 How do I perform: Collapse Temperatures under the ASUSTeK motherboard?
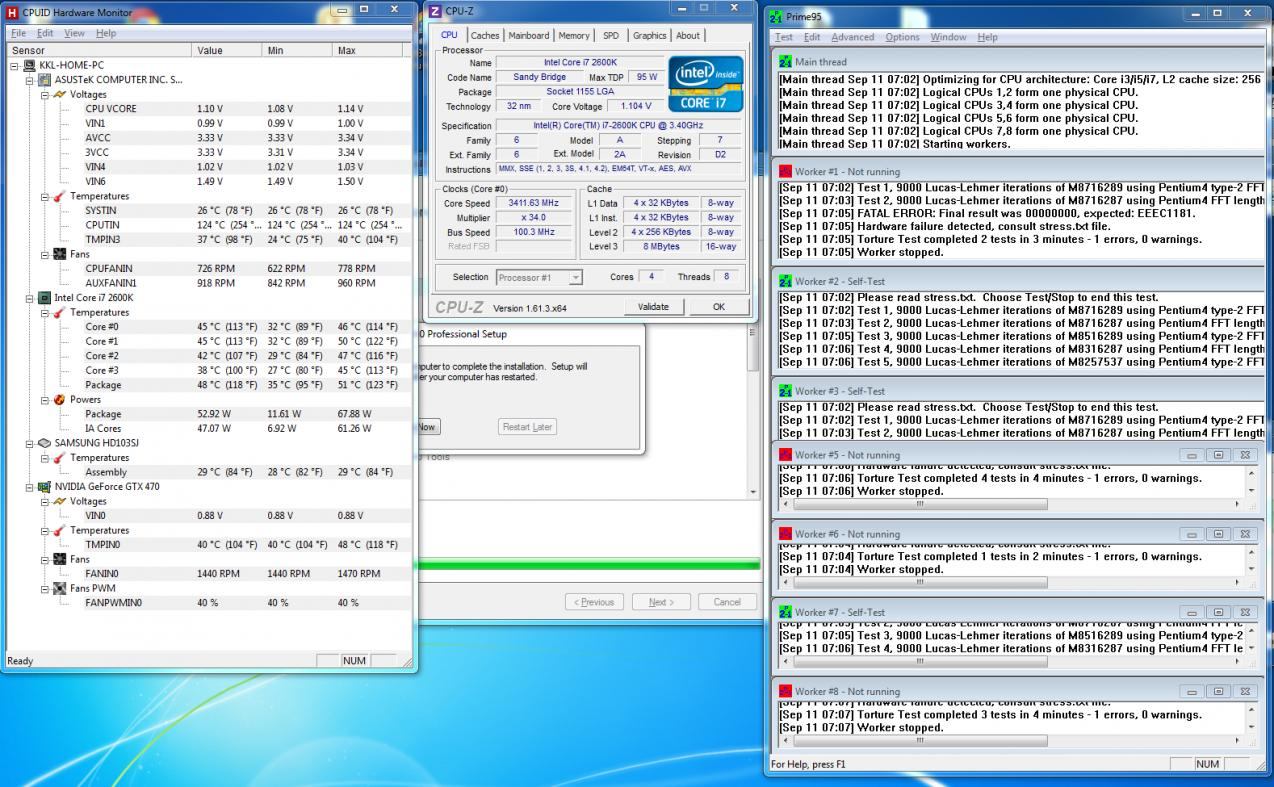point(45,197)
